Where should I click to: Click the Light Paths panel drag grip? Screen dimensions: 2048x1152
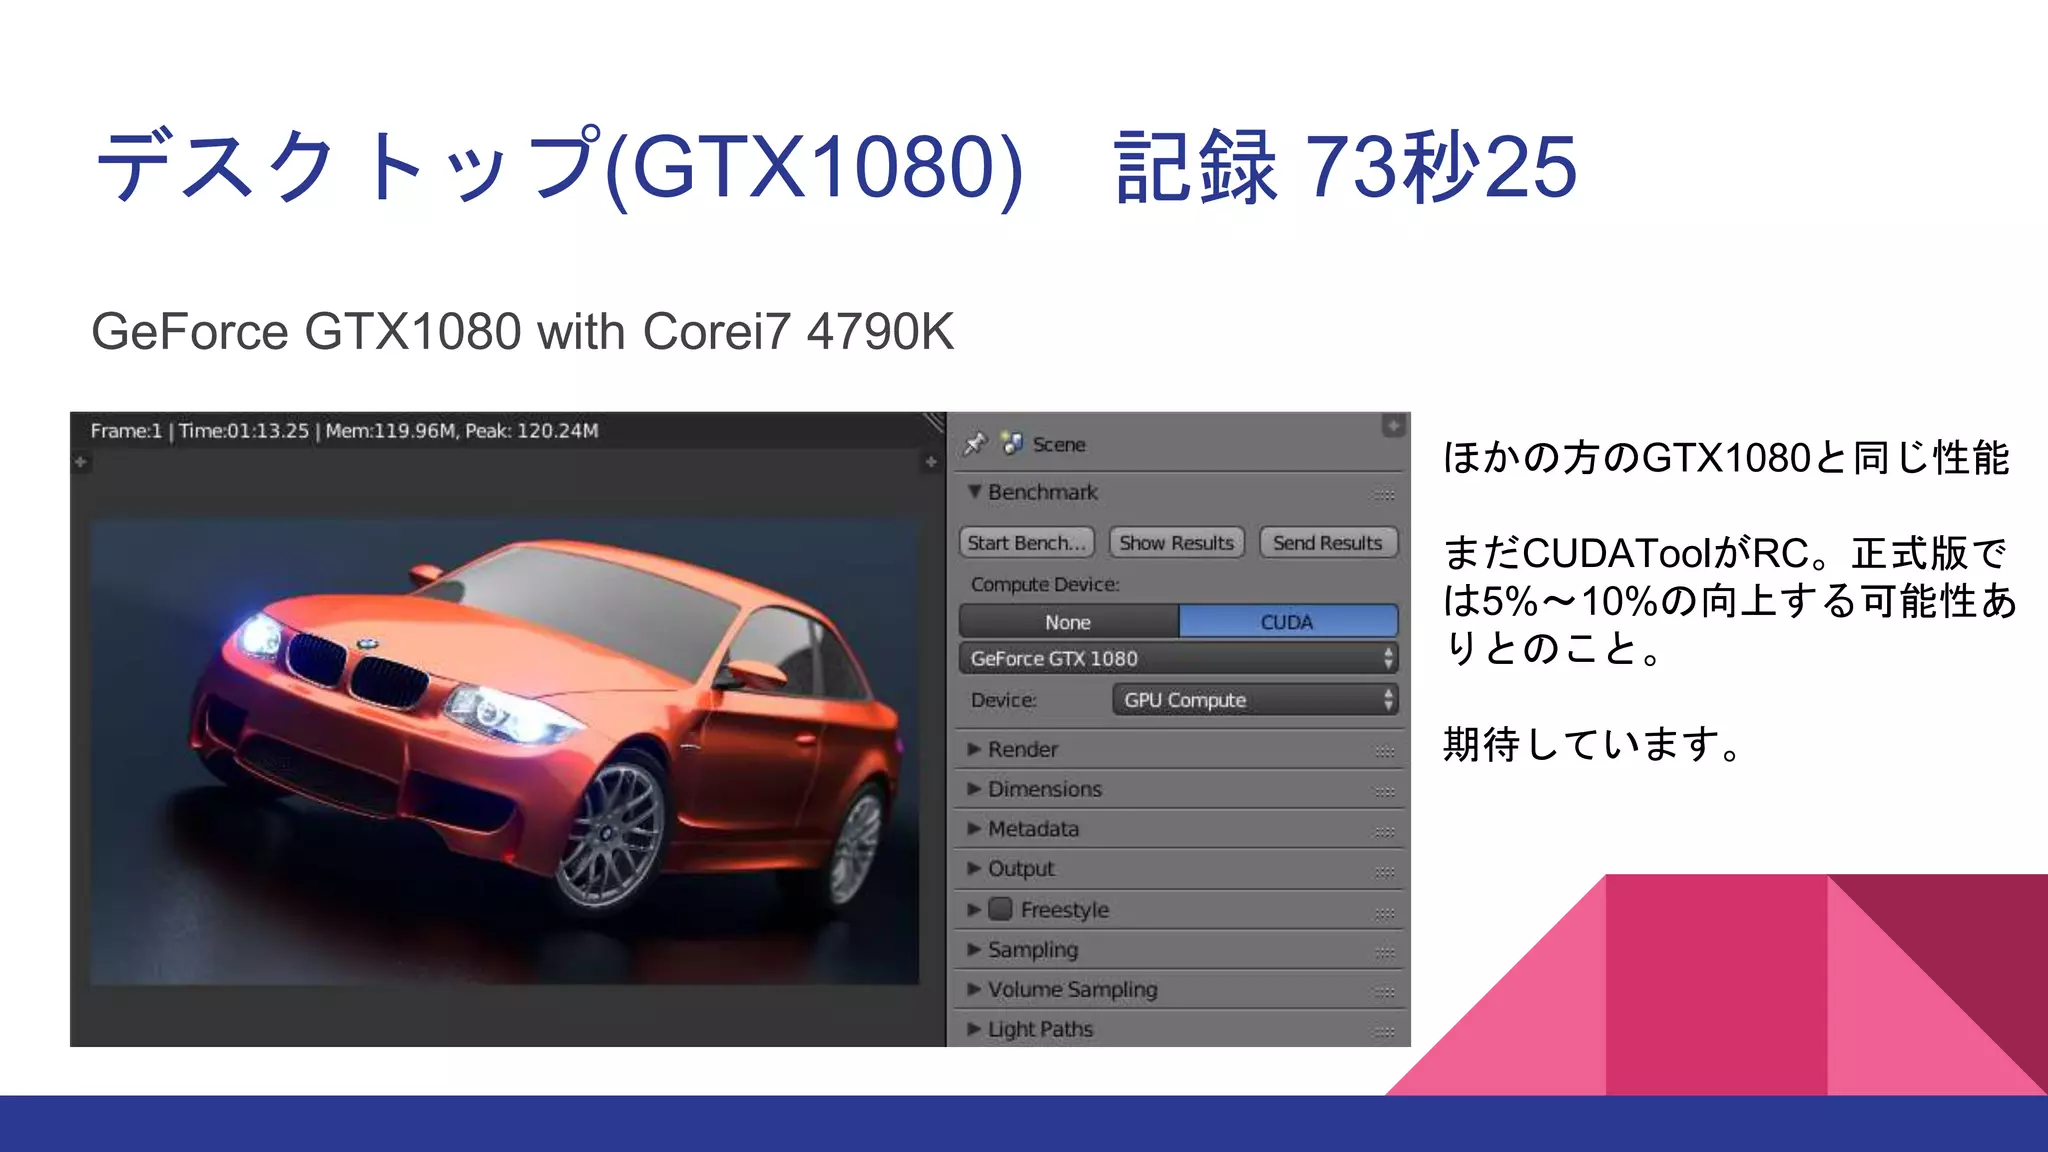click(x=1384, y=1031)
